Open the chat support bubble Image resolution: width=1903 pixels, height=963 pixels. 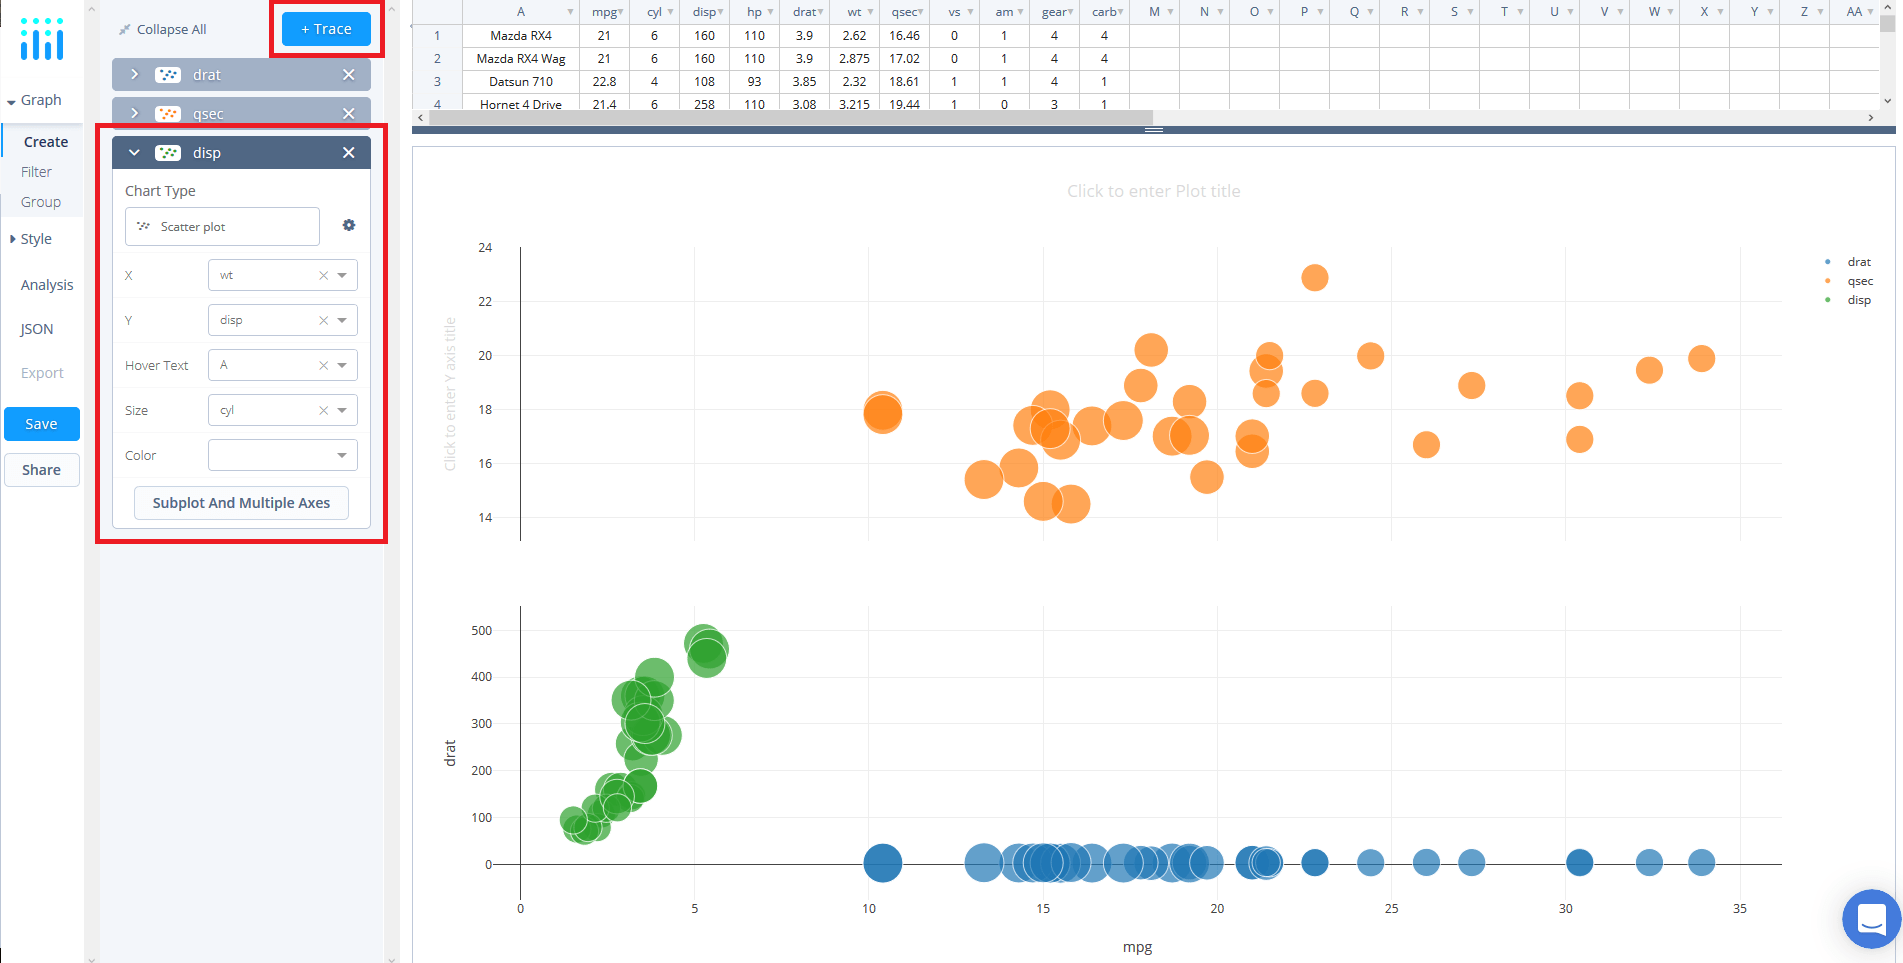1870,918
